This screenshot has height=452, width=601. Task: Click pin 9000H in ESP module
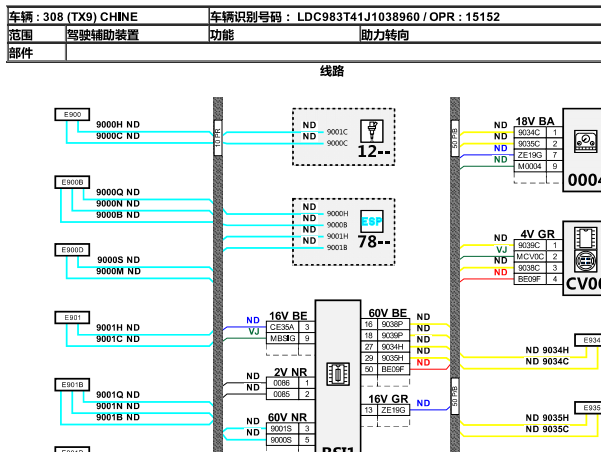[338, 214]
